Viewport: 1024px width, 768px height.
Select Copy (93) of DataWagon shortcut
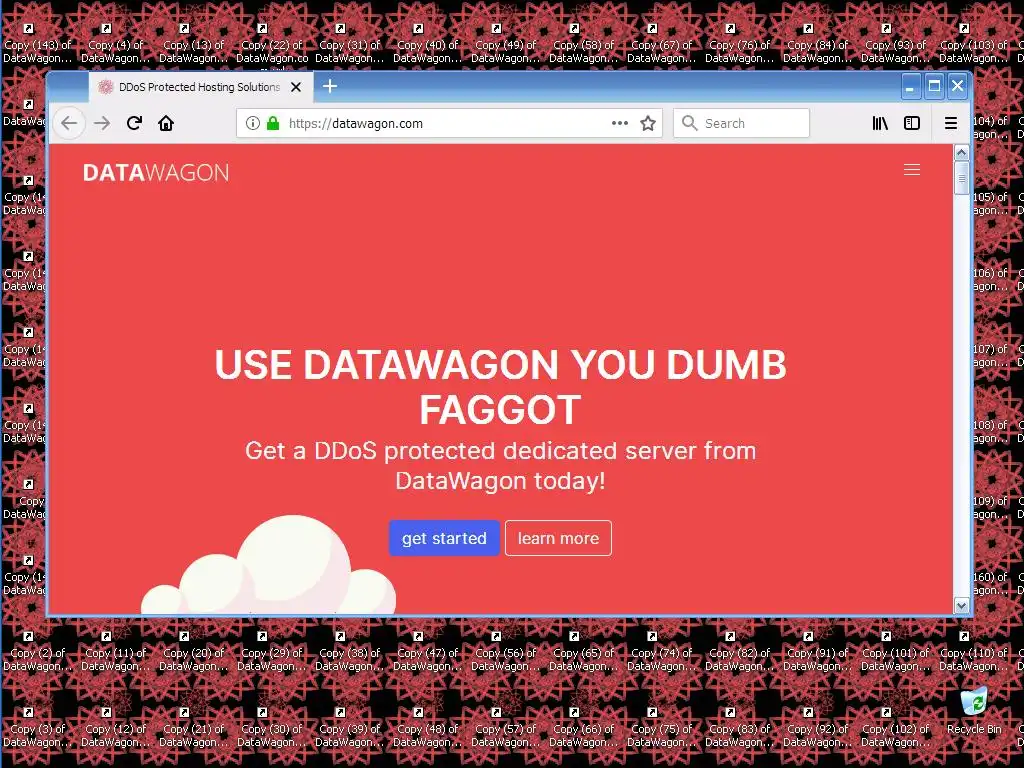[895, 44]
